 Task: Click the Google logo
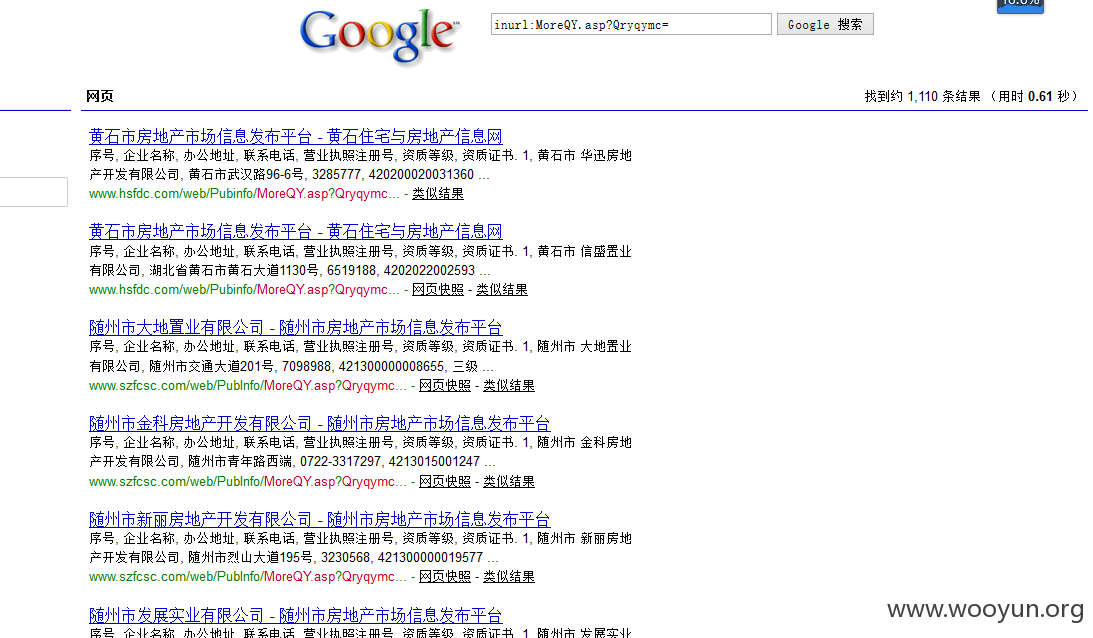point(380,36)
